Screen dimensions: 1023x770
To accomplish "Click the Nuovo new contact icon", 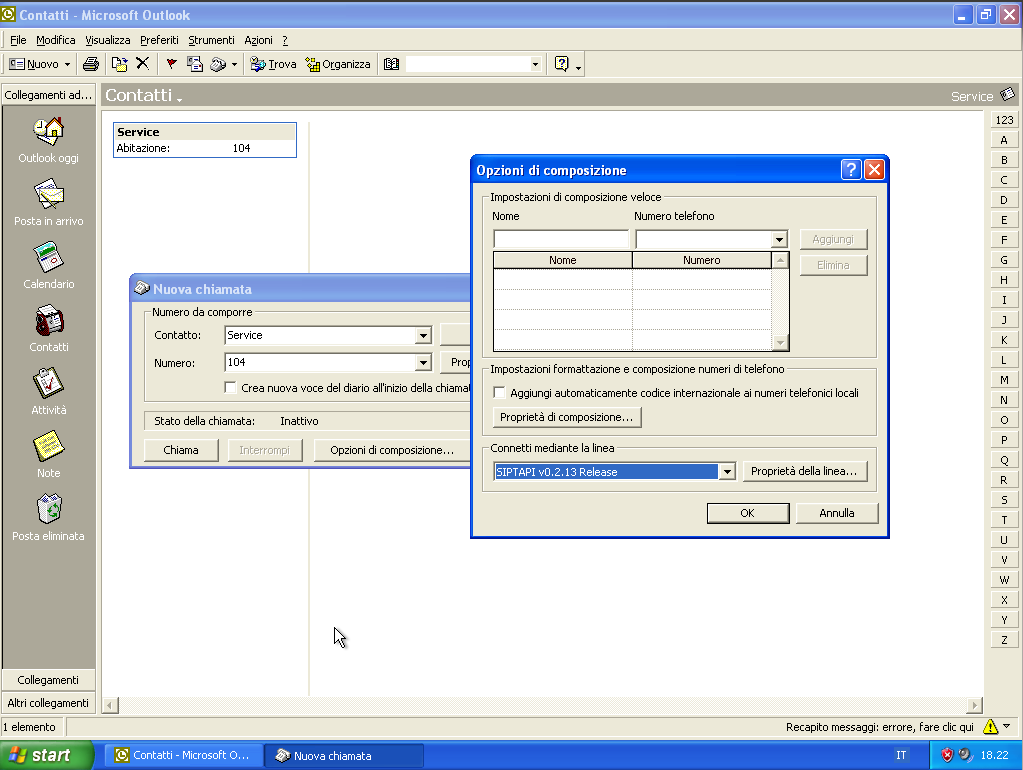I will click(16, 64).
